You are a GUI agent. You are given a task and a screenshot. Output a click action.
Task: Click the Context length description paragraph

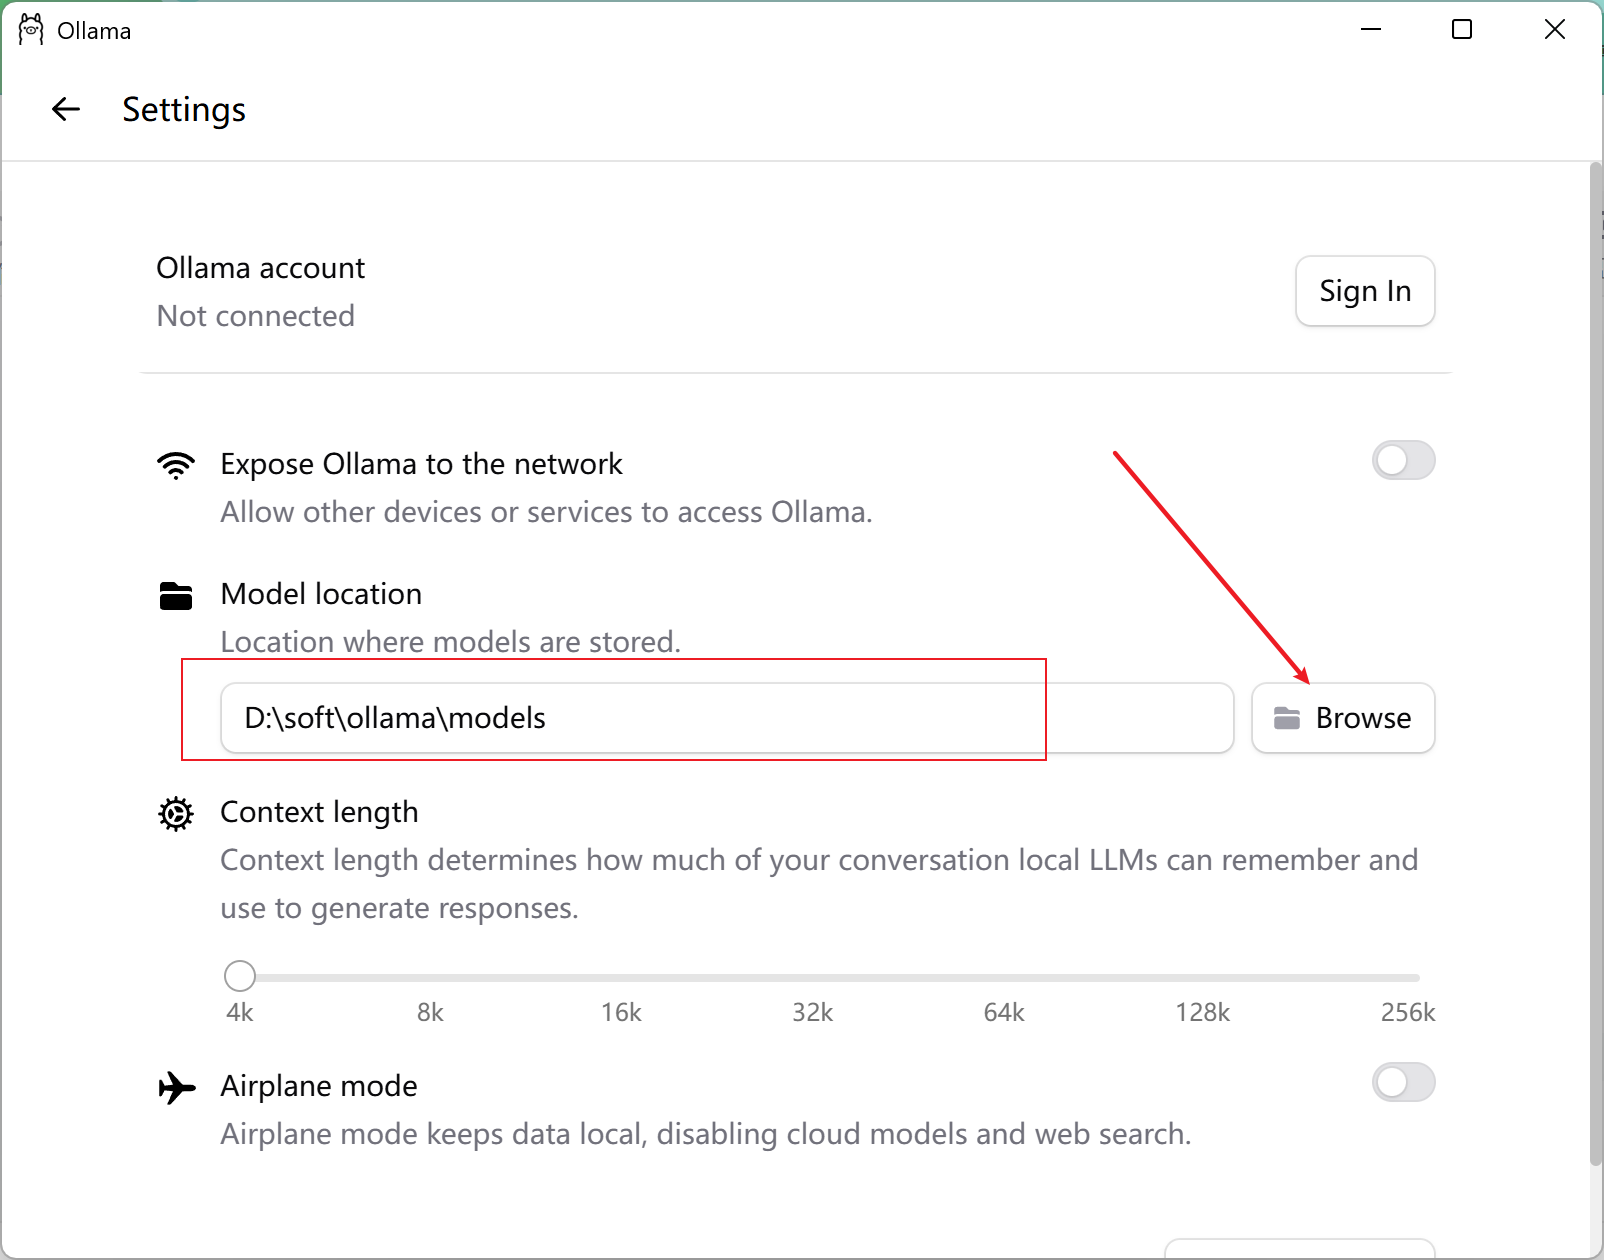coord(819,884)
